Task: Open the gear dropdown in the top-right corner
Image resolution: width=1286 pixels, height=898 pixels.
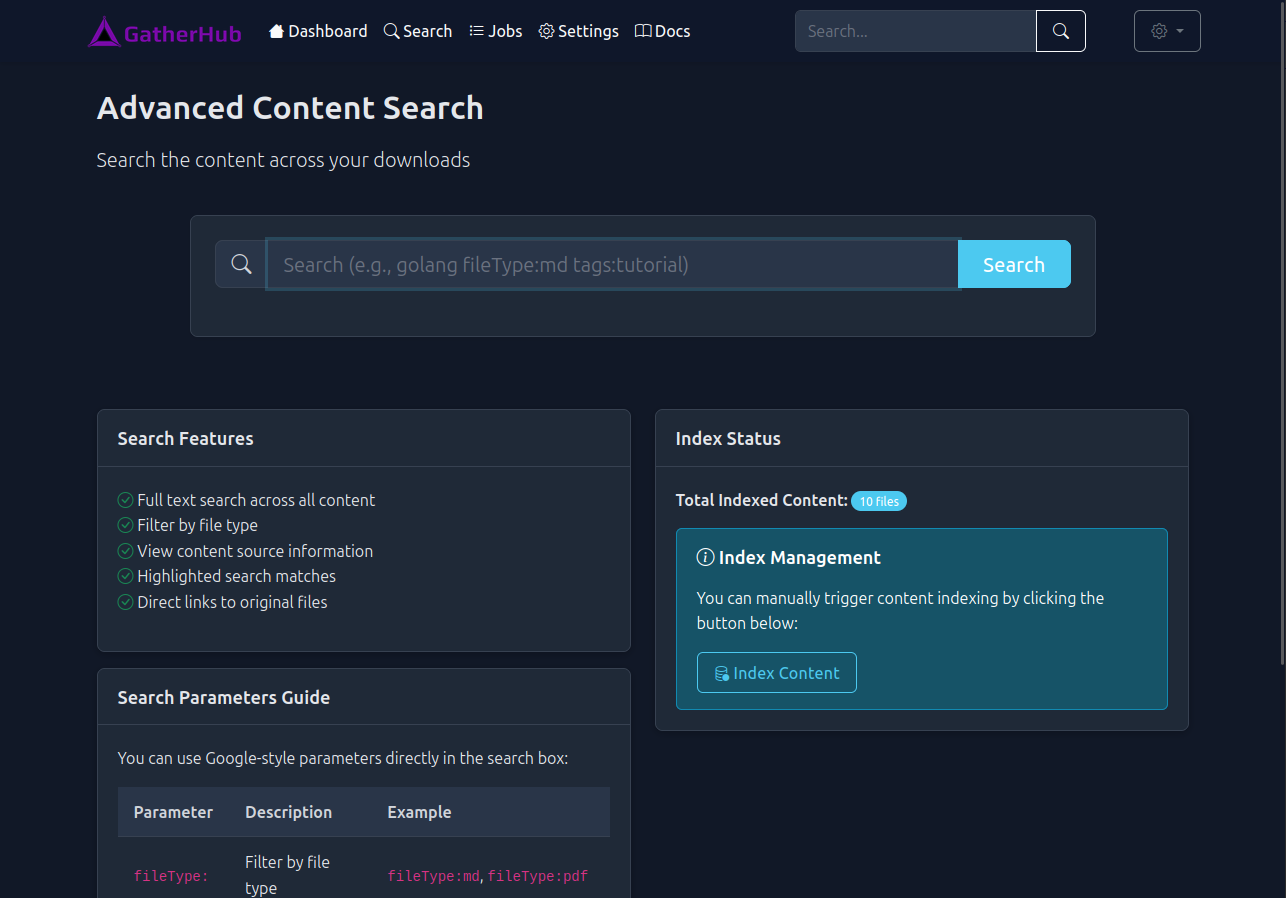Action: [x=1166, y=30]
